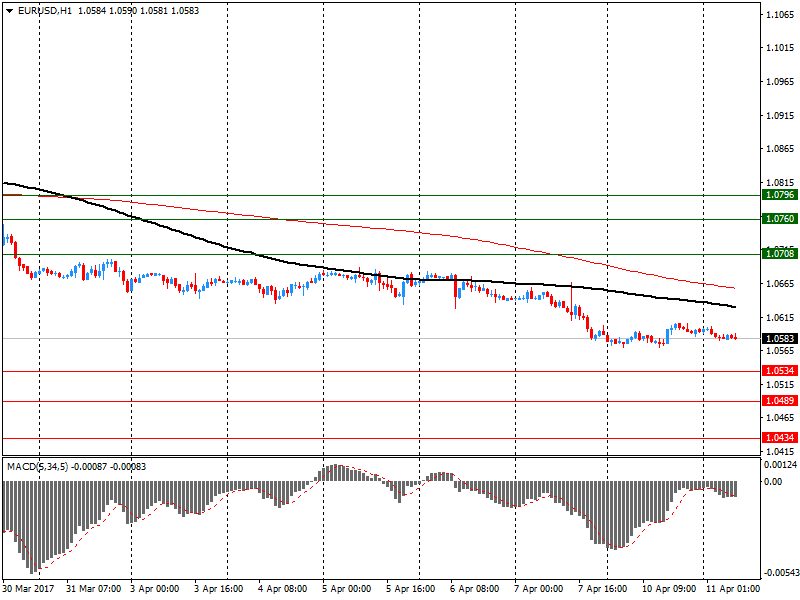Click the green 1.0708 resistance label
Image resolution: width=800 pixels, height=600 pixels.
click(778, 254)
